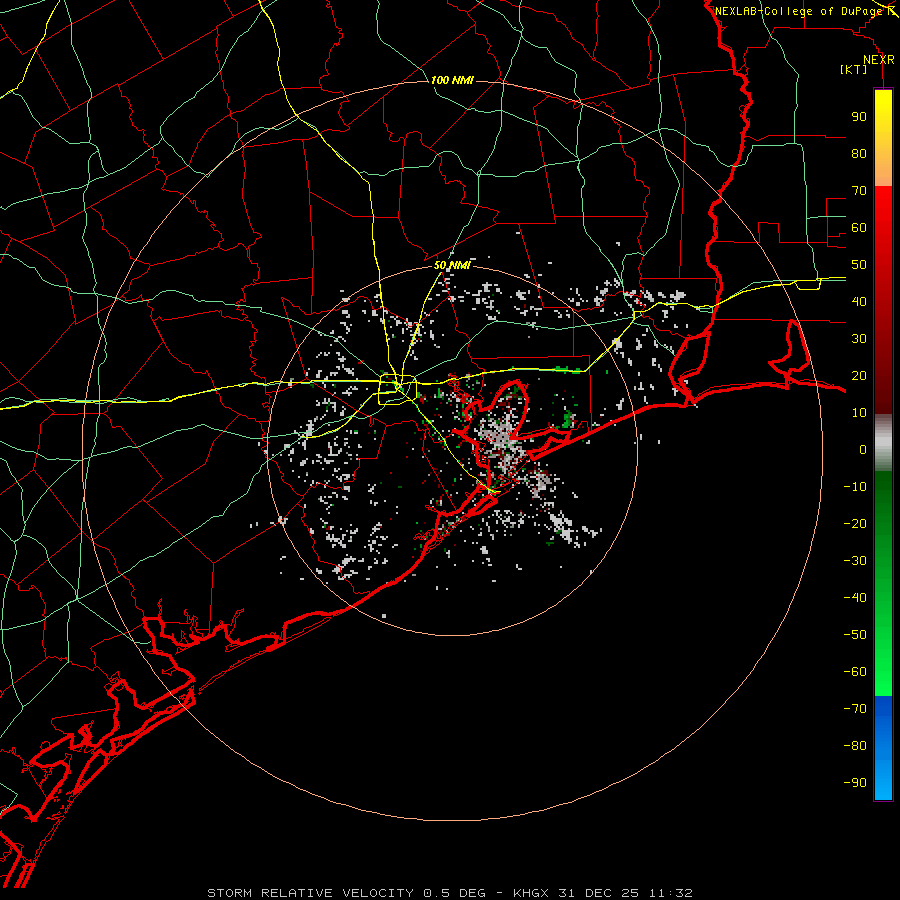900x900 pixels.
Task: Click the 90 value on the velocity scale
Action: (859, 117)
